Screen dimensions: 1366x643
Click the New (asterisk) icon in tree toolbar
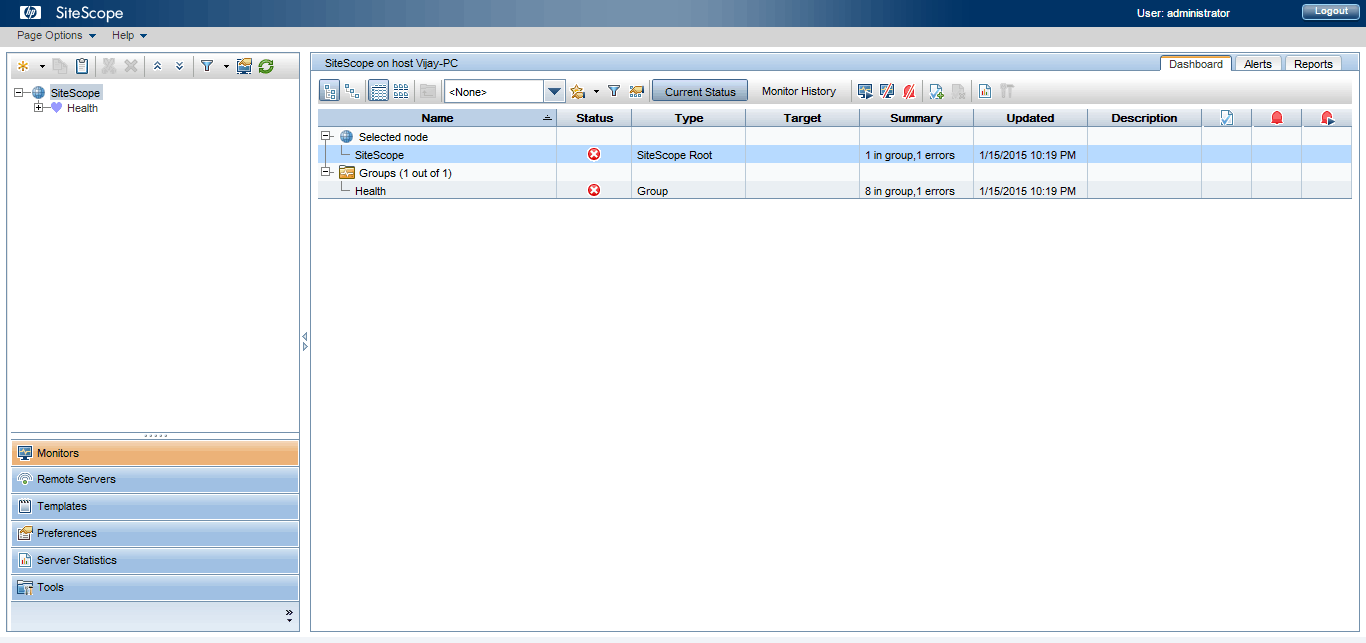(x=22, y=66)
